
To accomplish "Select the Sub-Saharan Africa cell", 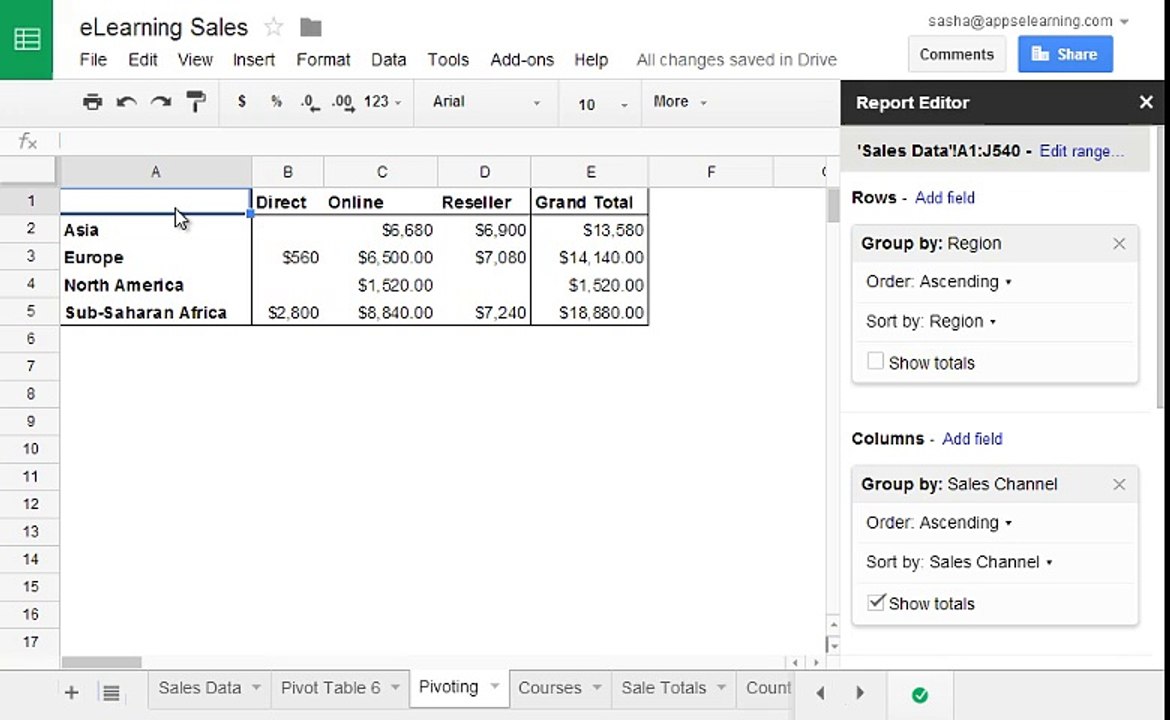I will [x=156, y=312].
